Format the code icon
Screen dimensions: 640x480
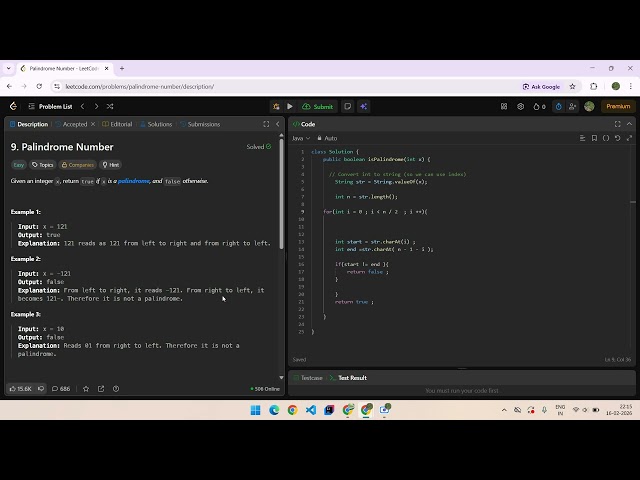pos(582,138)
